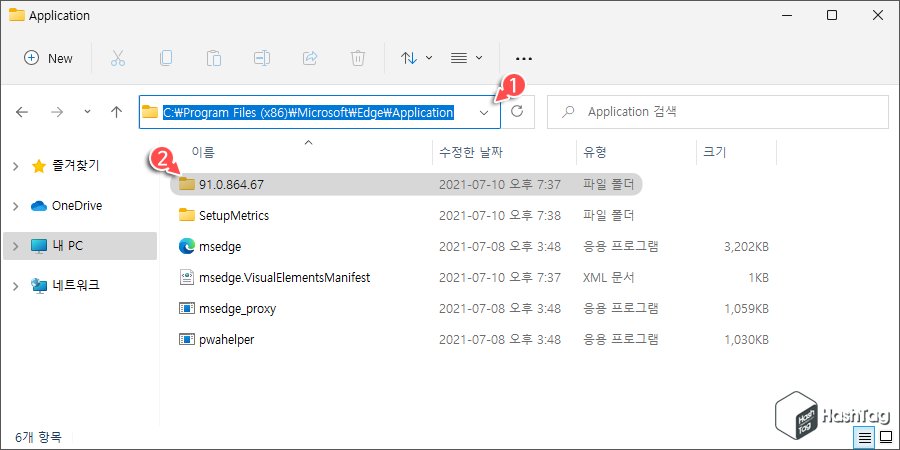Click the Copy icon in toolbar
This screenshot has height=450, width=900.
(166, 59)
